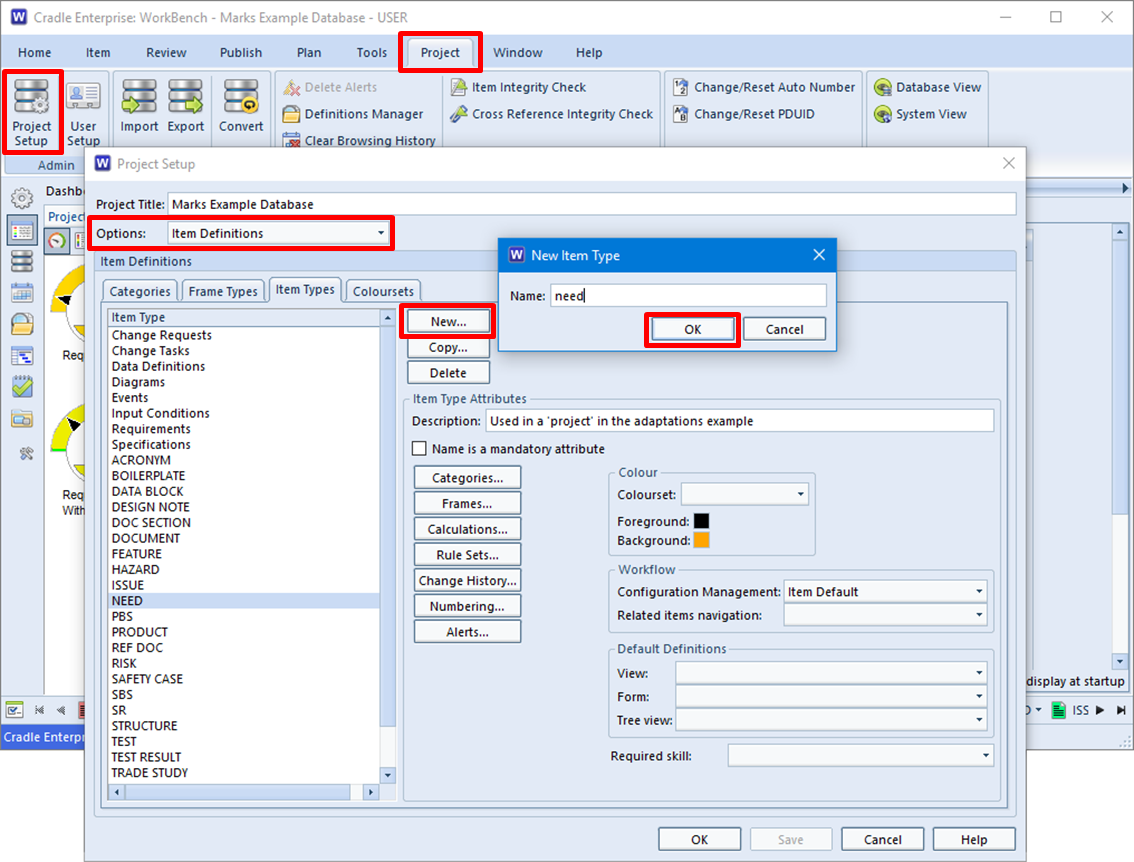This screenshot has height=862, width=1134.
Task: Switch to the Frame Types tab
Action: (x=223, y=291)
